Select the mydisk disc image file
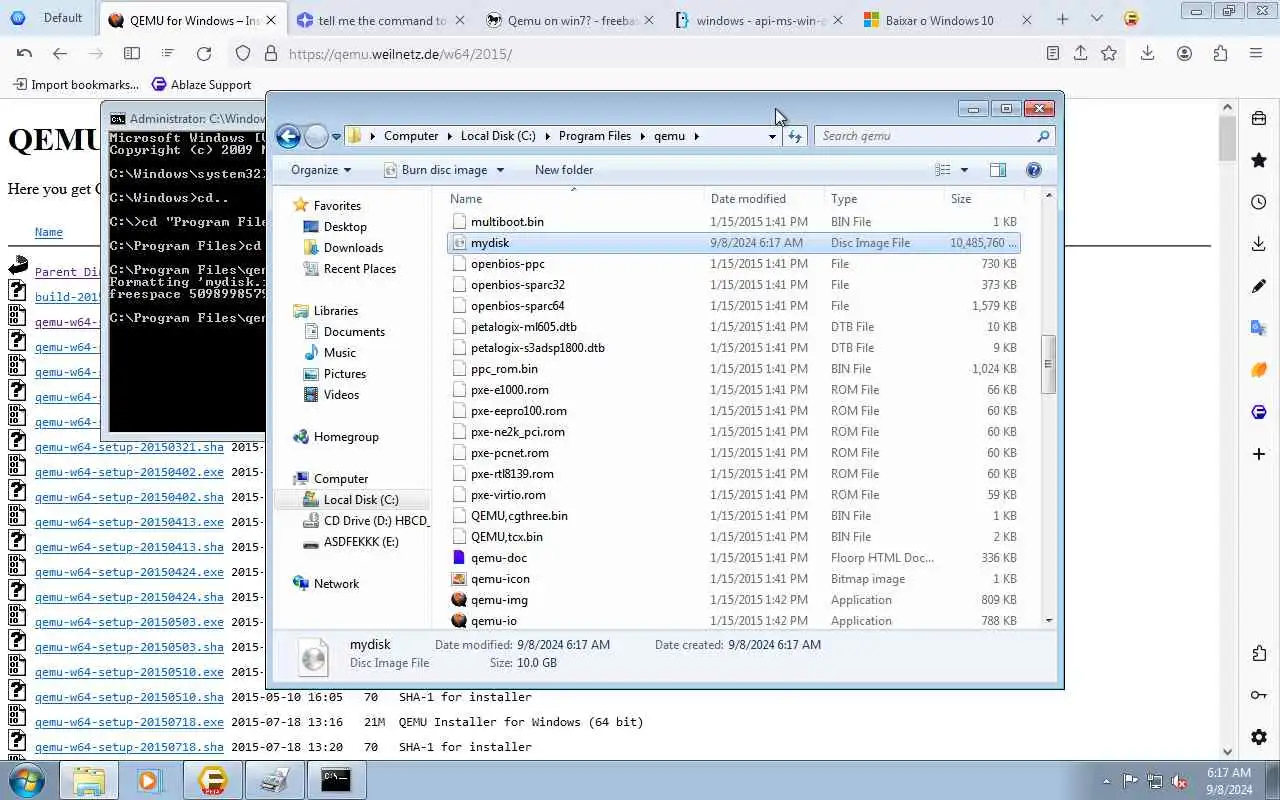The image size is (1280, 800). (734, 243)
